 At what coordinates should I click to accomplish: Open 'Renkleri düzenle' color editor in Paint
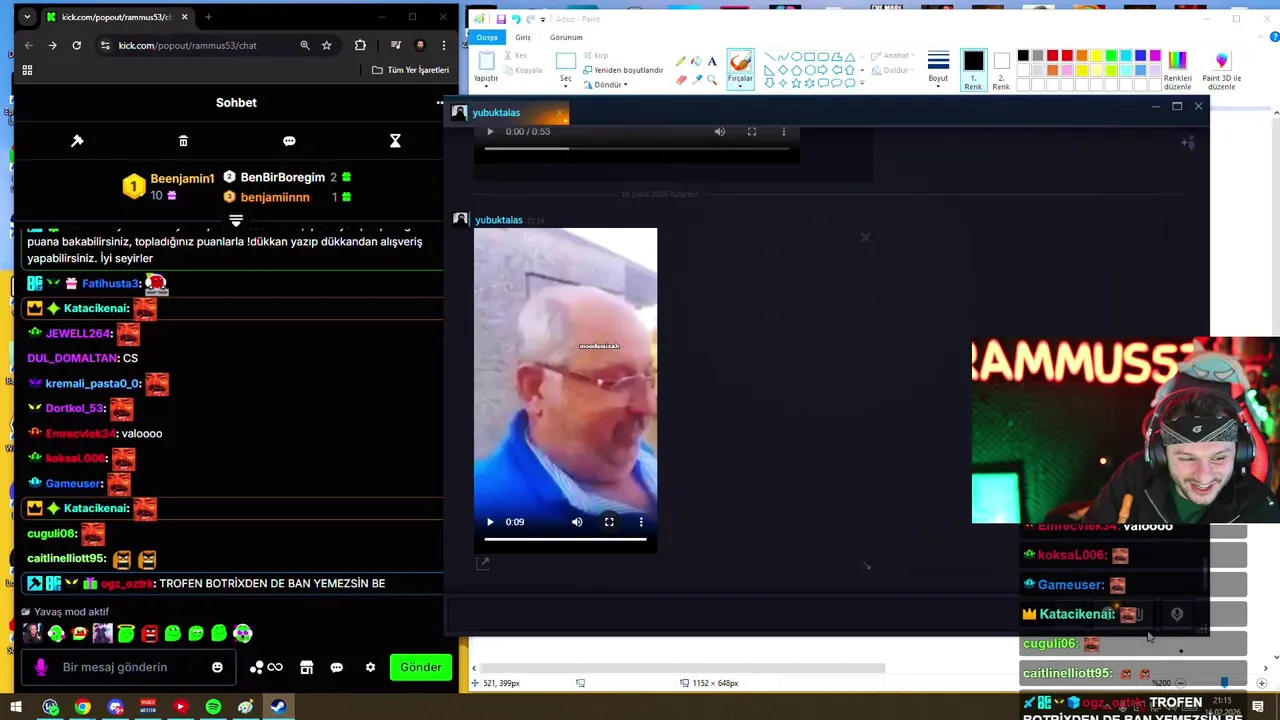[1177, 70]
